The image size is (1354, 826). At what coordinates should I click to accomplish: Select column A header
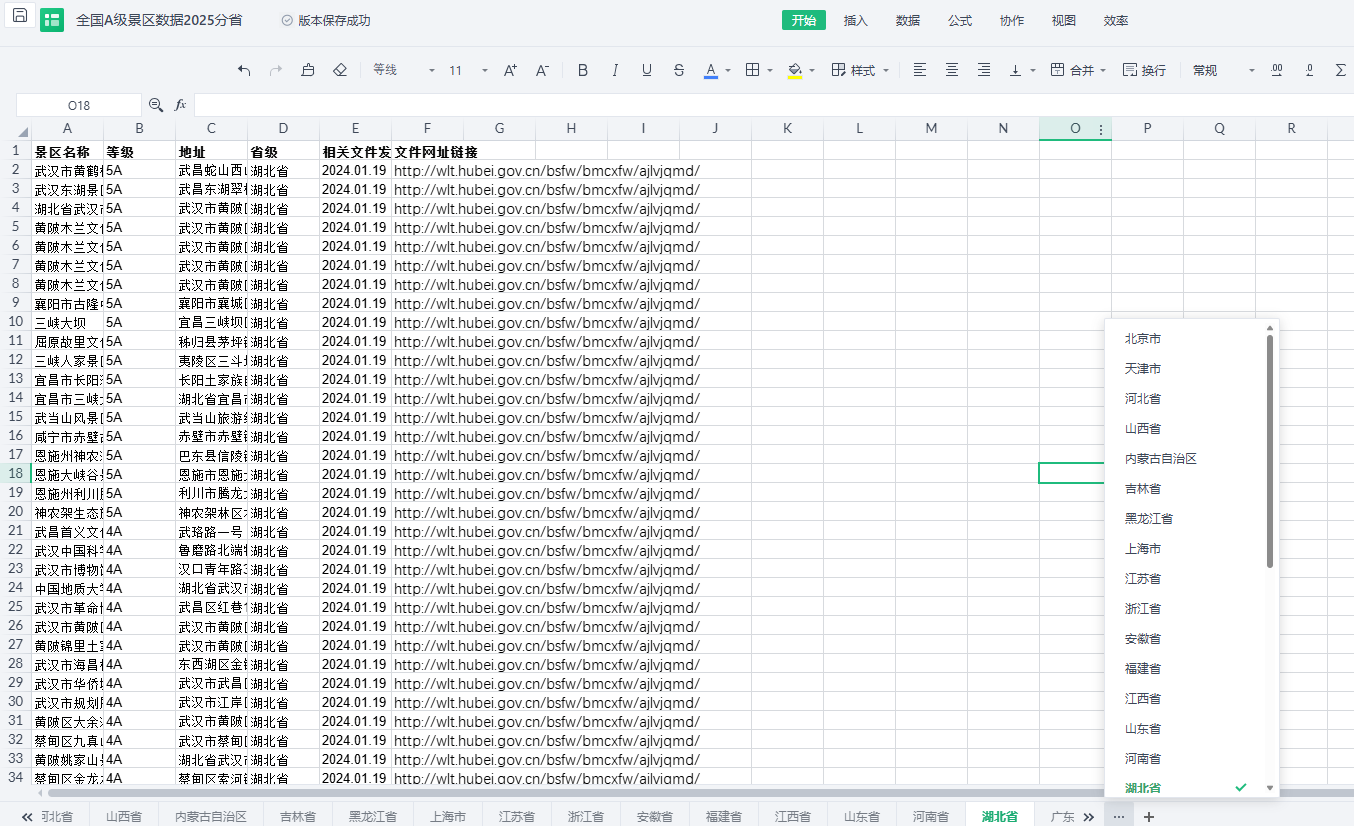click(67, 129)
